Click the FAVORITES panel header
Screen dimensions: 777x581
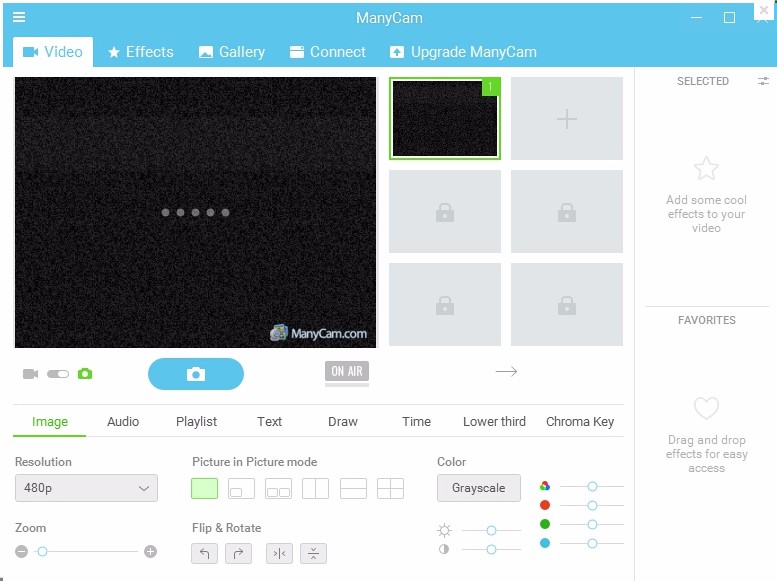[x=707, y=320]
